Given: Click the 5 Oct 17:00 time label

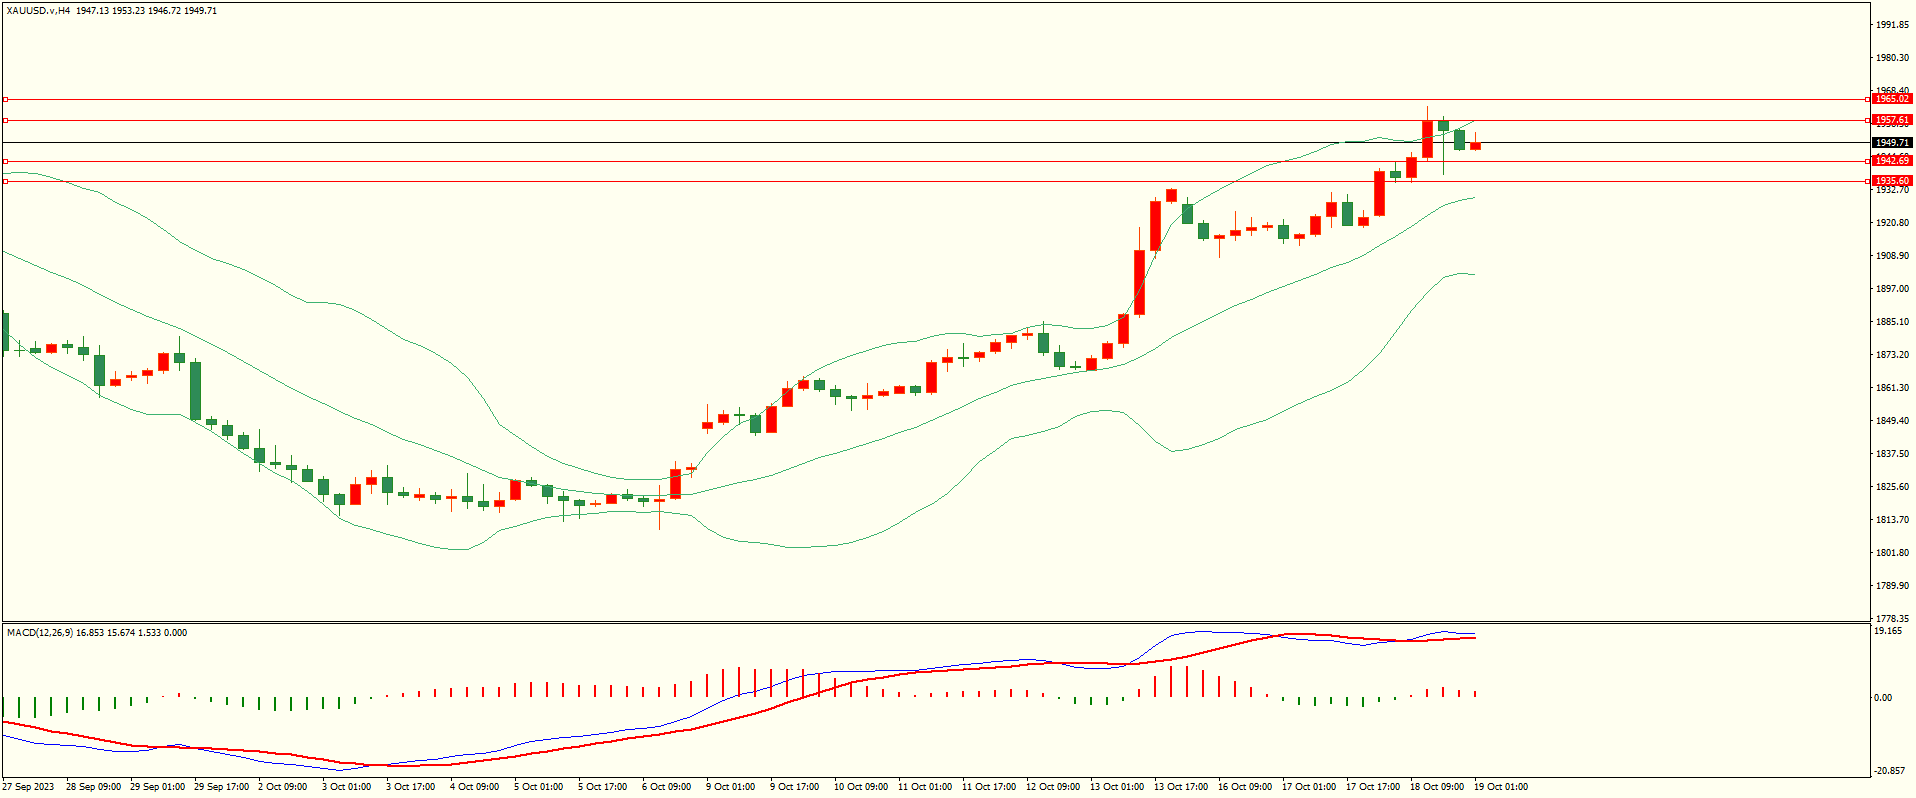Looking at the screenshot, I should pyautogui.click(x=603, y=787).
